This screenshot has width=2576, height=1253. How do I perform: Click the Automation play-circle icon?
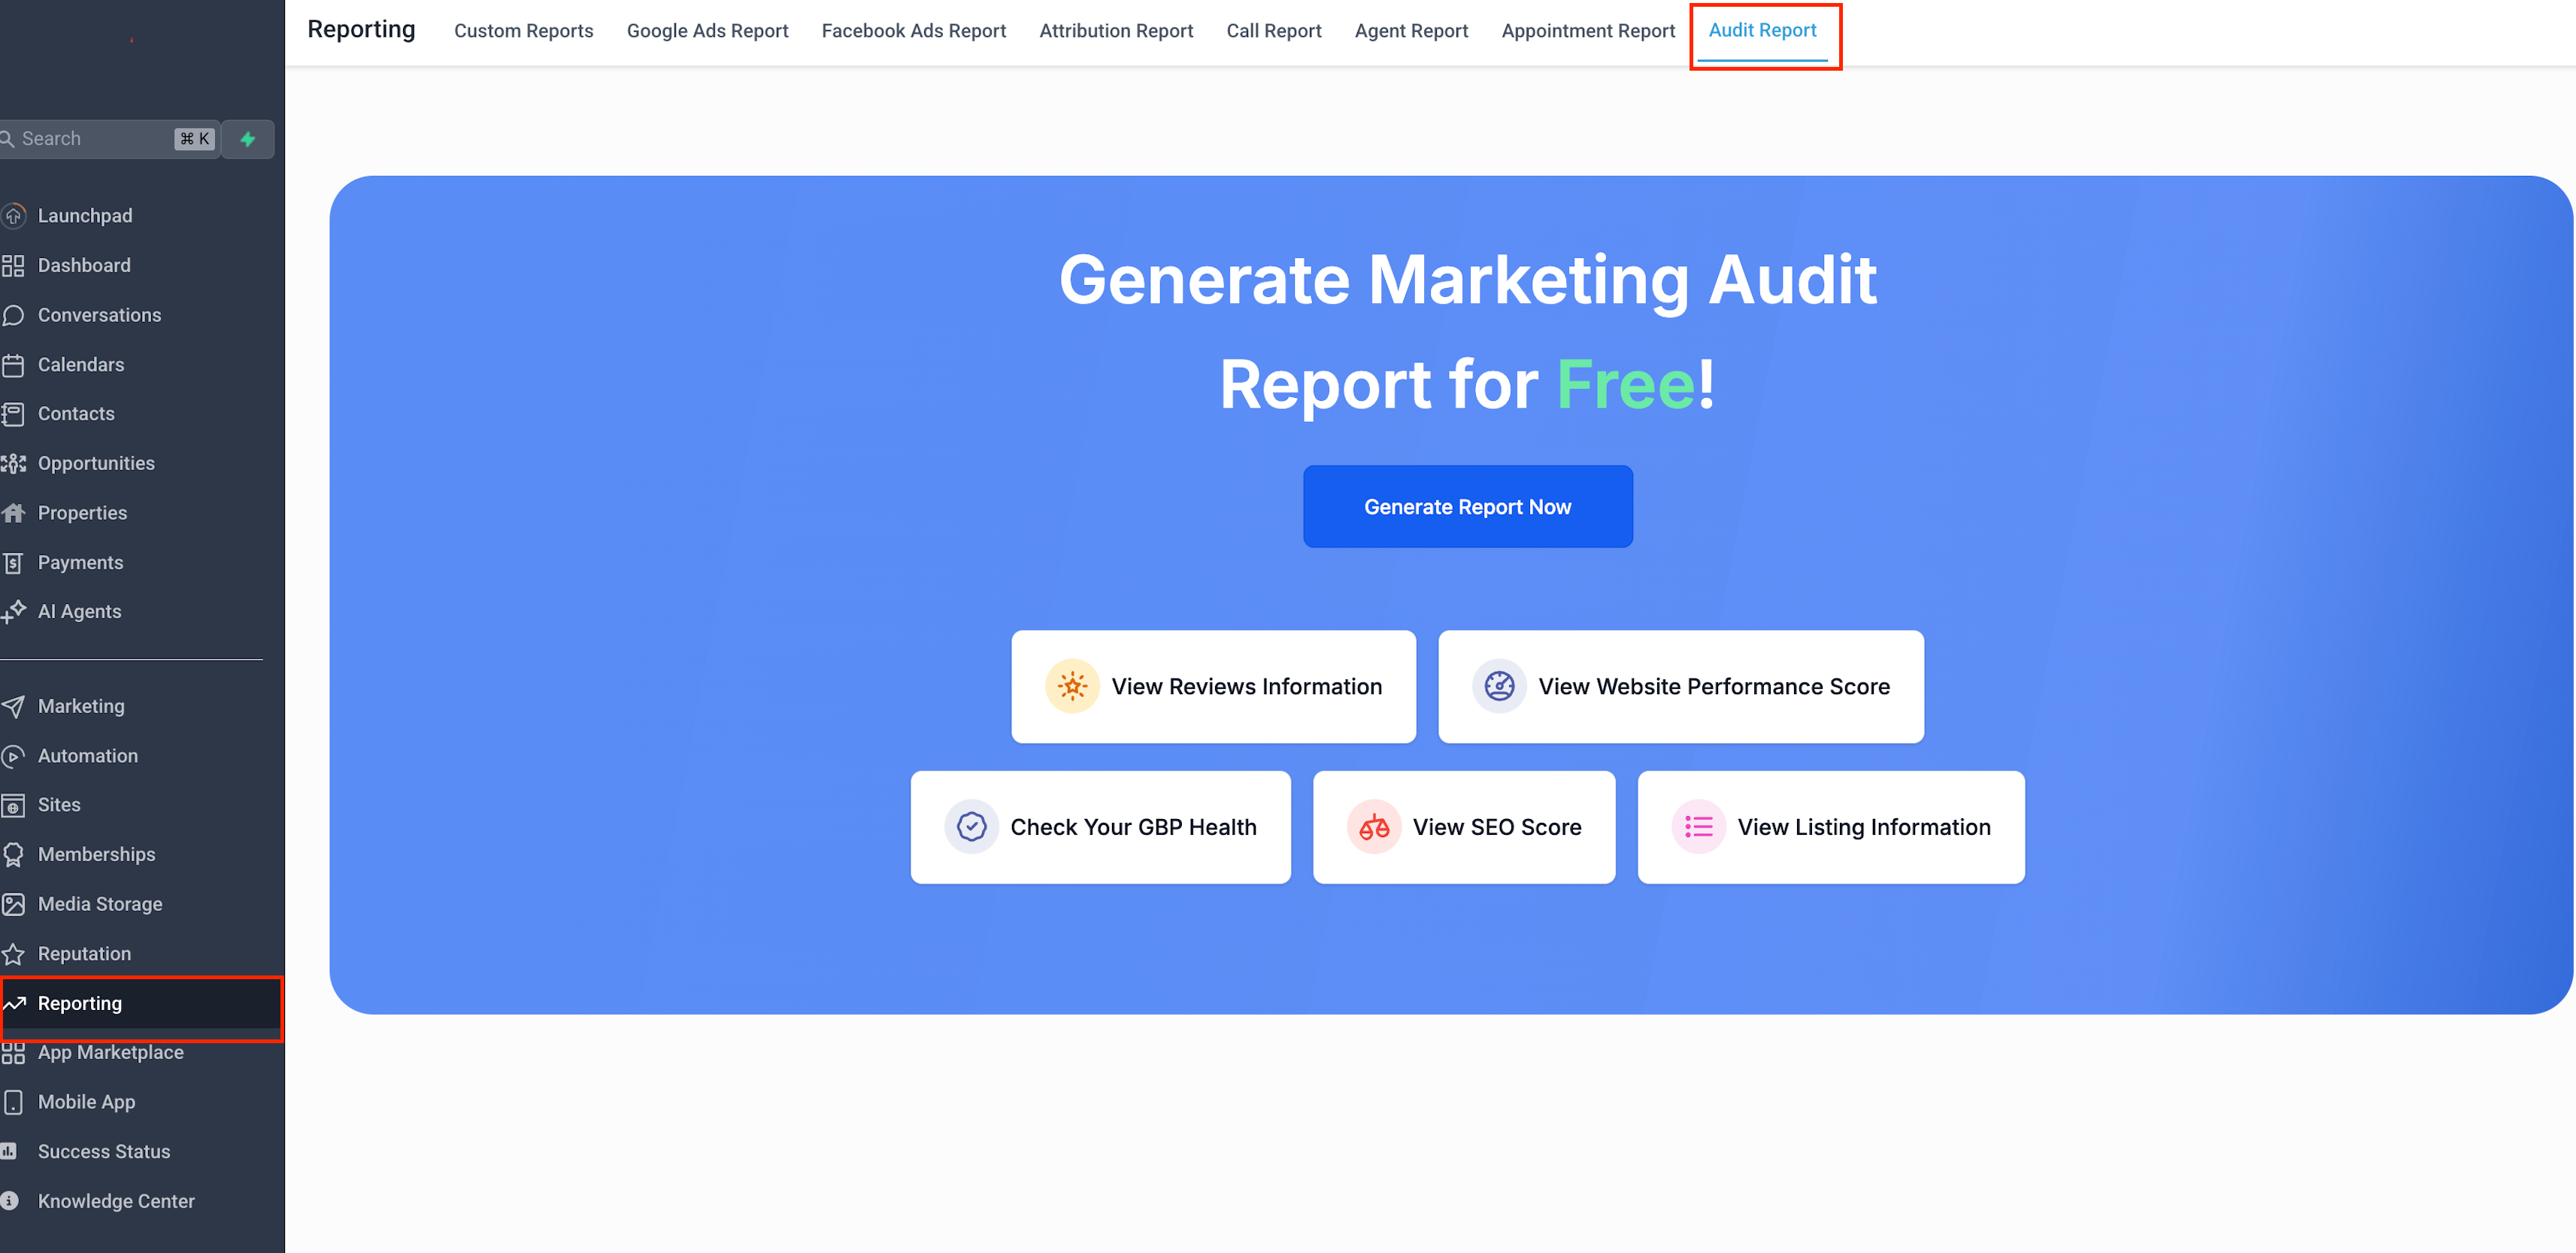(x=13, y=756)
